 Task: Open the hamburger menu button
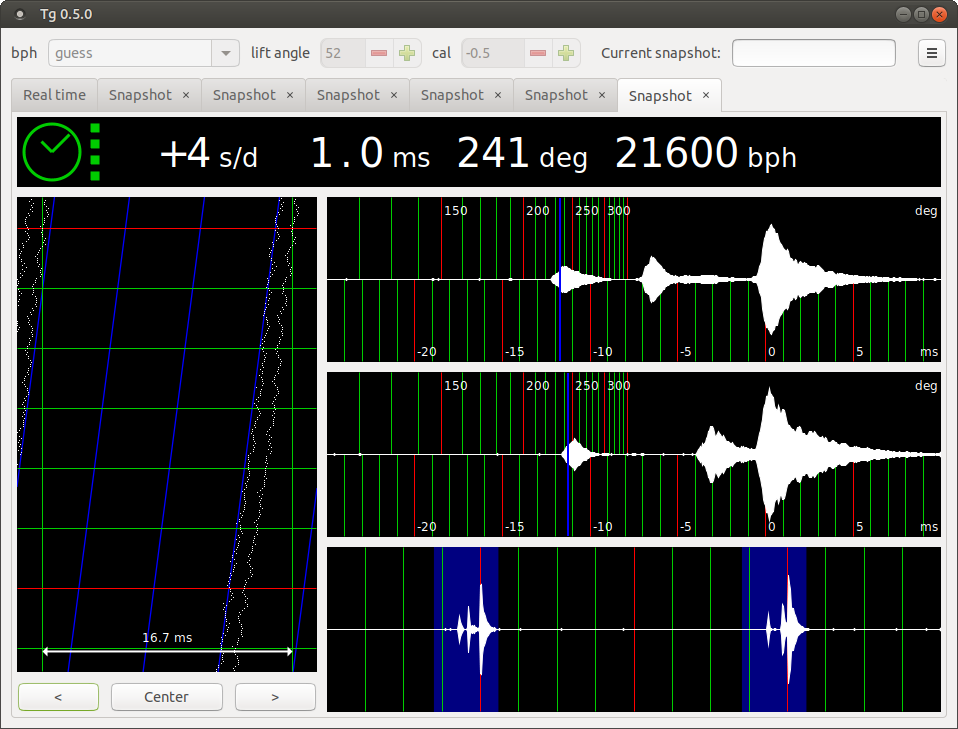point(931,53)
